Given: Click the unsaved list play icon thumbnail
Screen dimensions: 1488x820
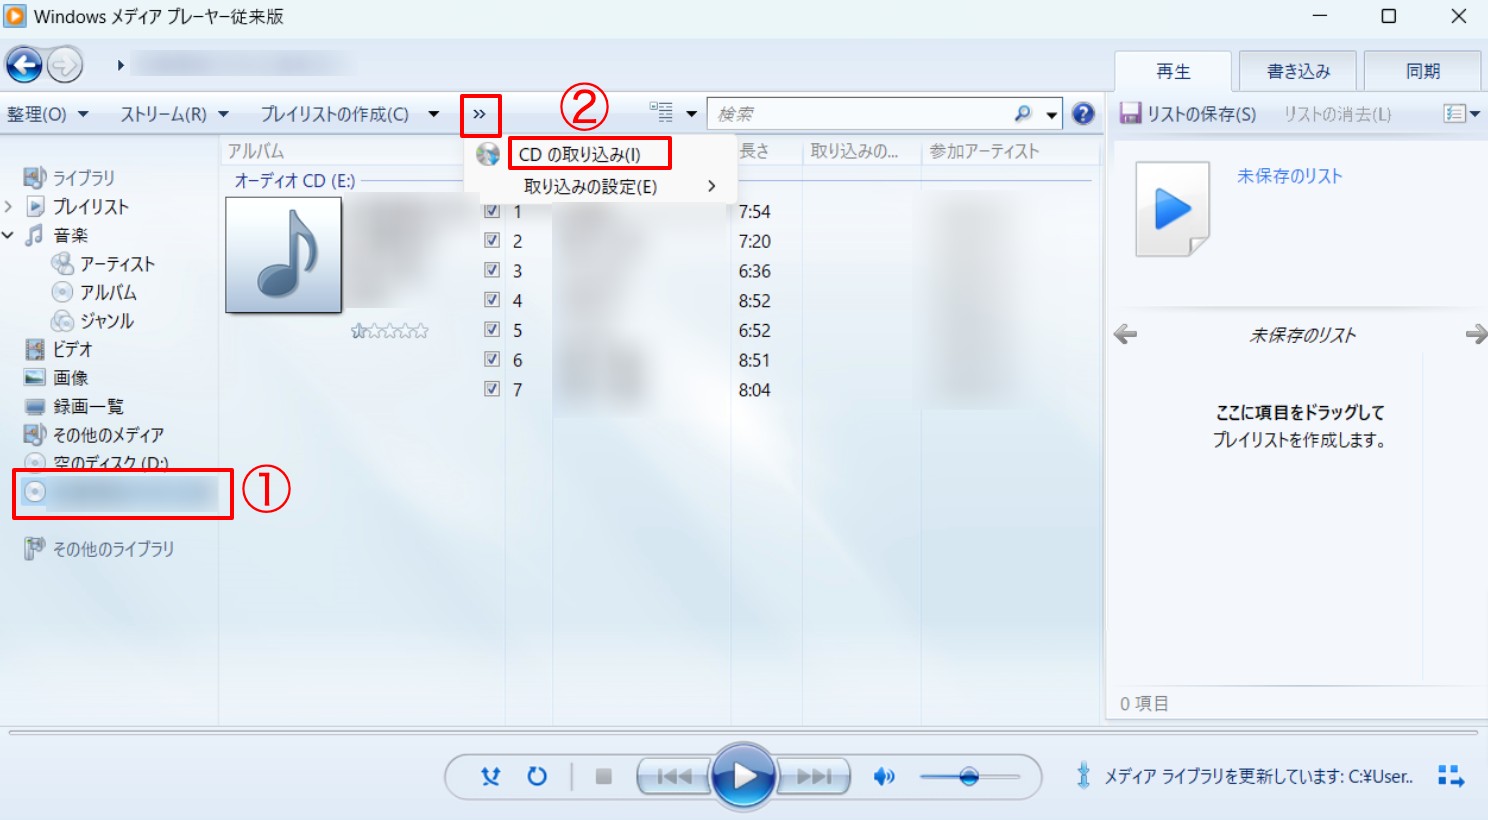Looking at the screenshot, I should click(1173, 209).
